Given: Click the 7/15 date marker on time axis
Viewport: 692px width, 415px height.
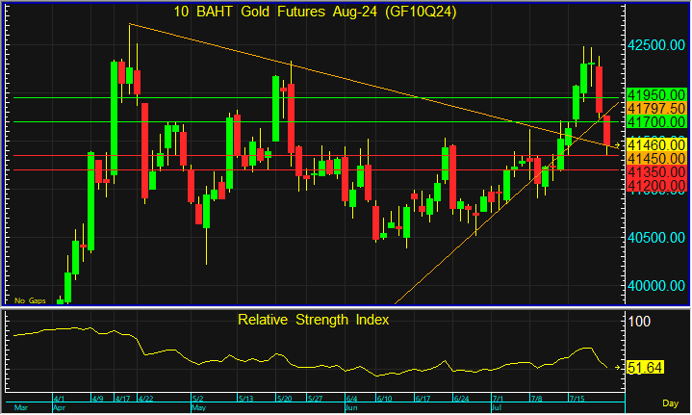Looking at the screenshot, I should click(577, 398).
